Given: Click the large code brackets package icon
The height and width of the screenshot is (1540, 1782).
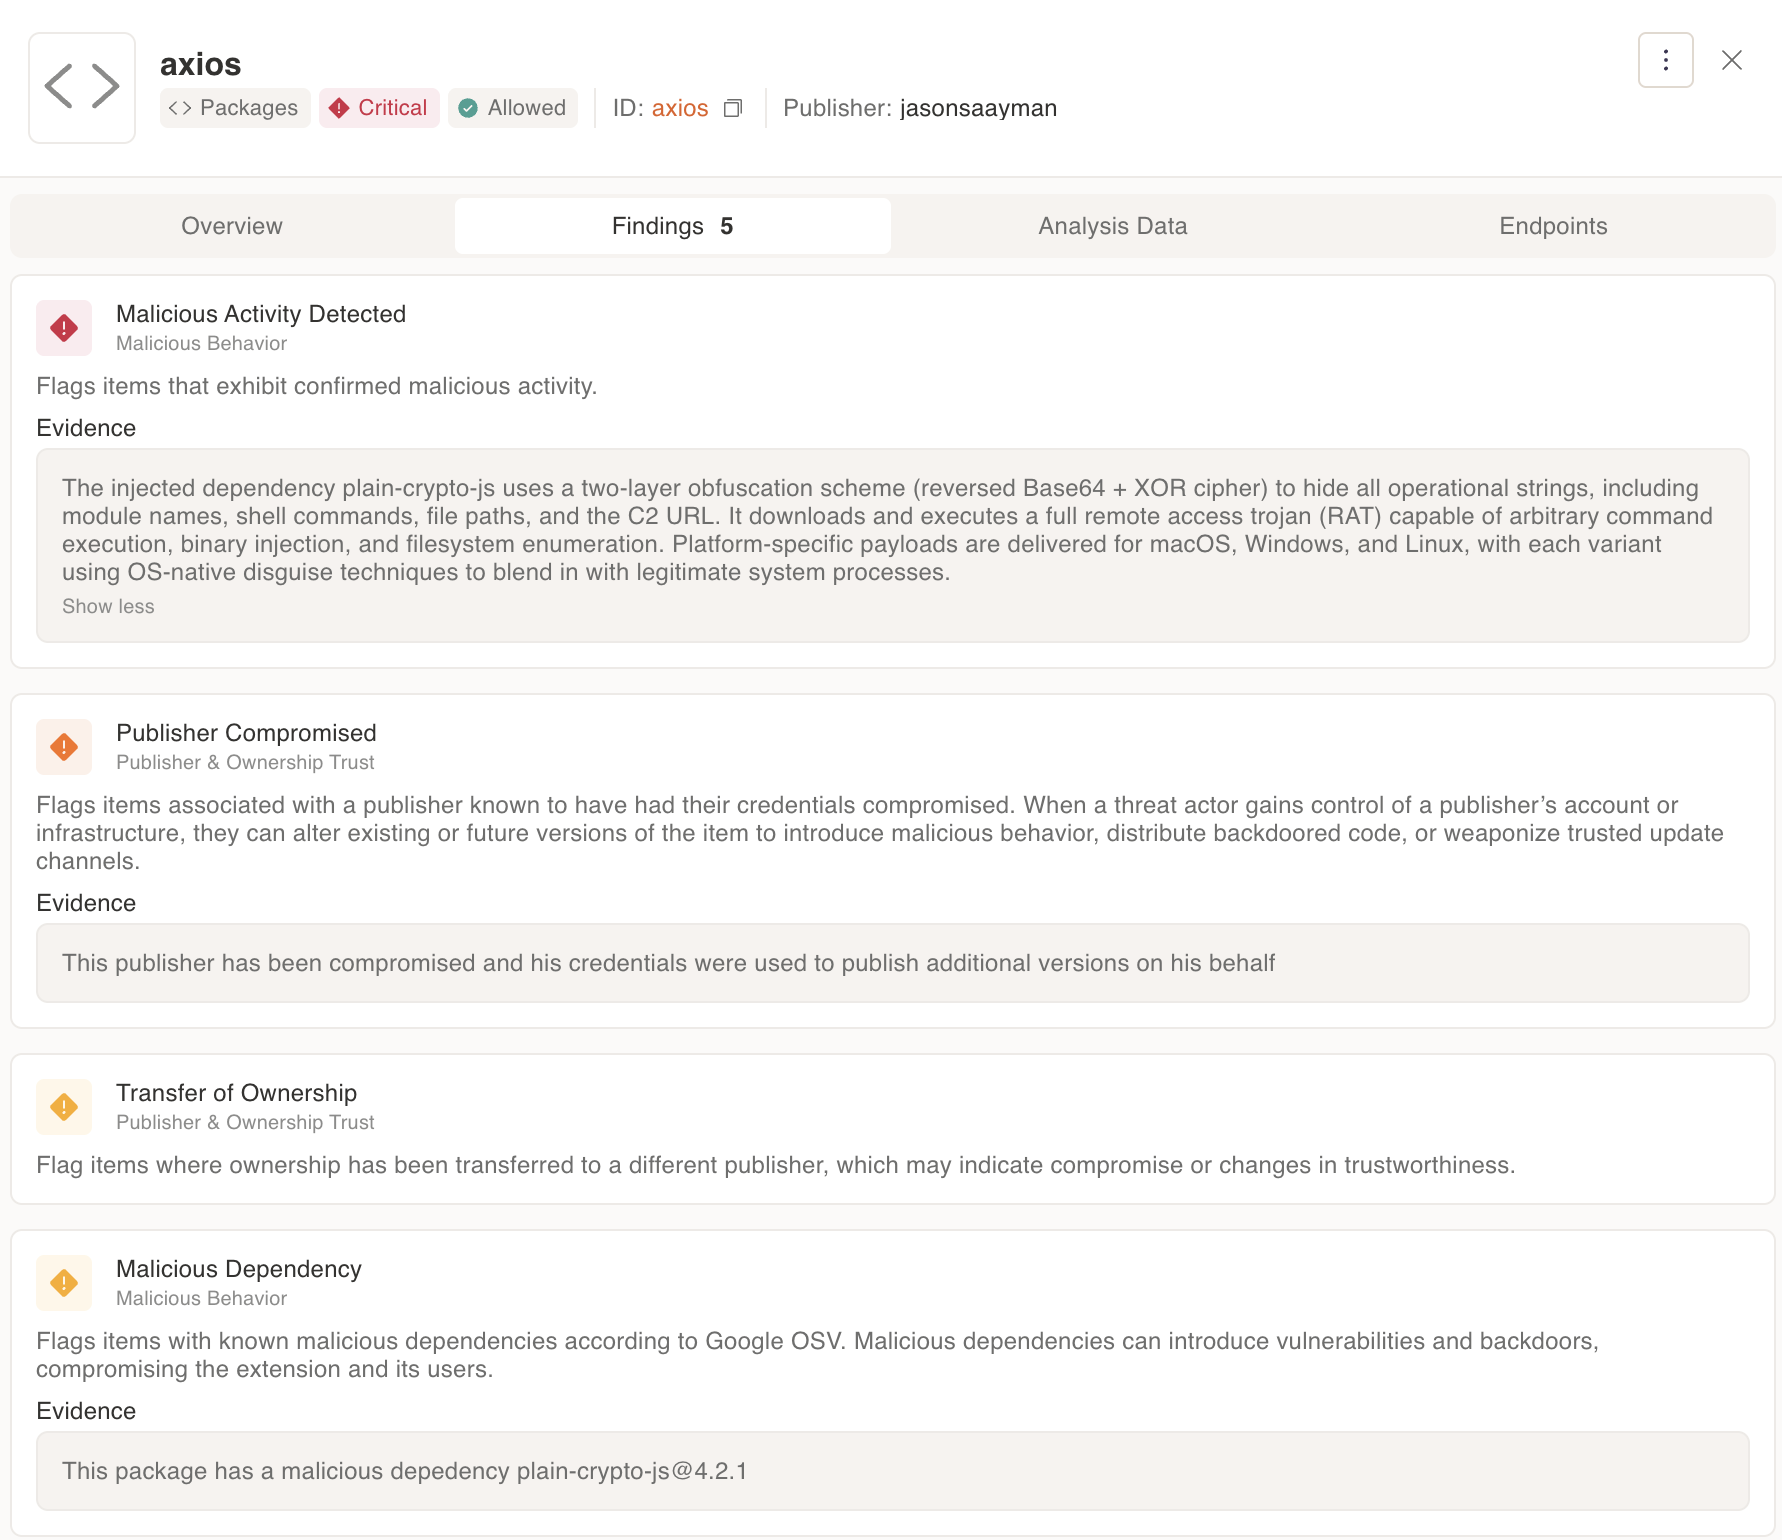Looking at the screenshot, I should (82, 87).
